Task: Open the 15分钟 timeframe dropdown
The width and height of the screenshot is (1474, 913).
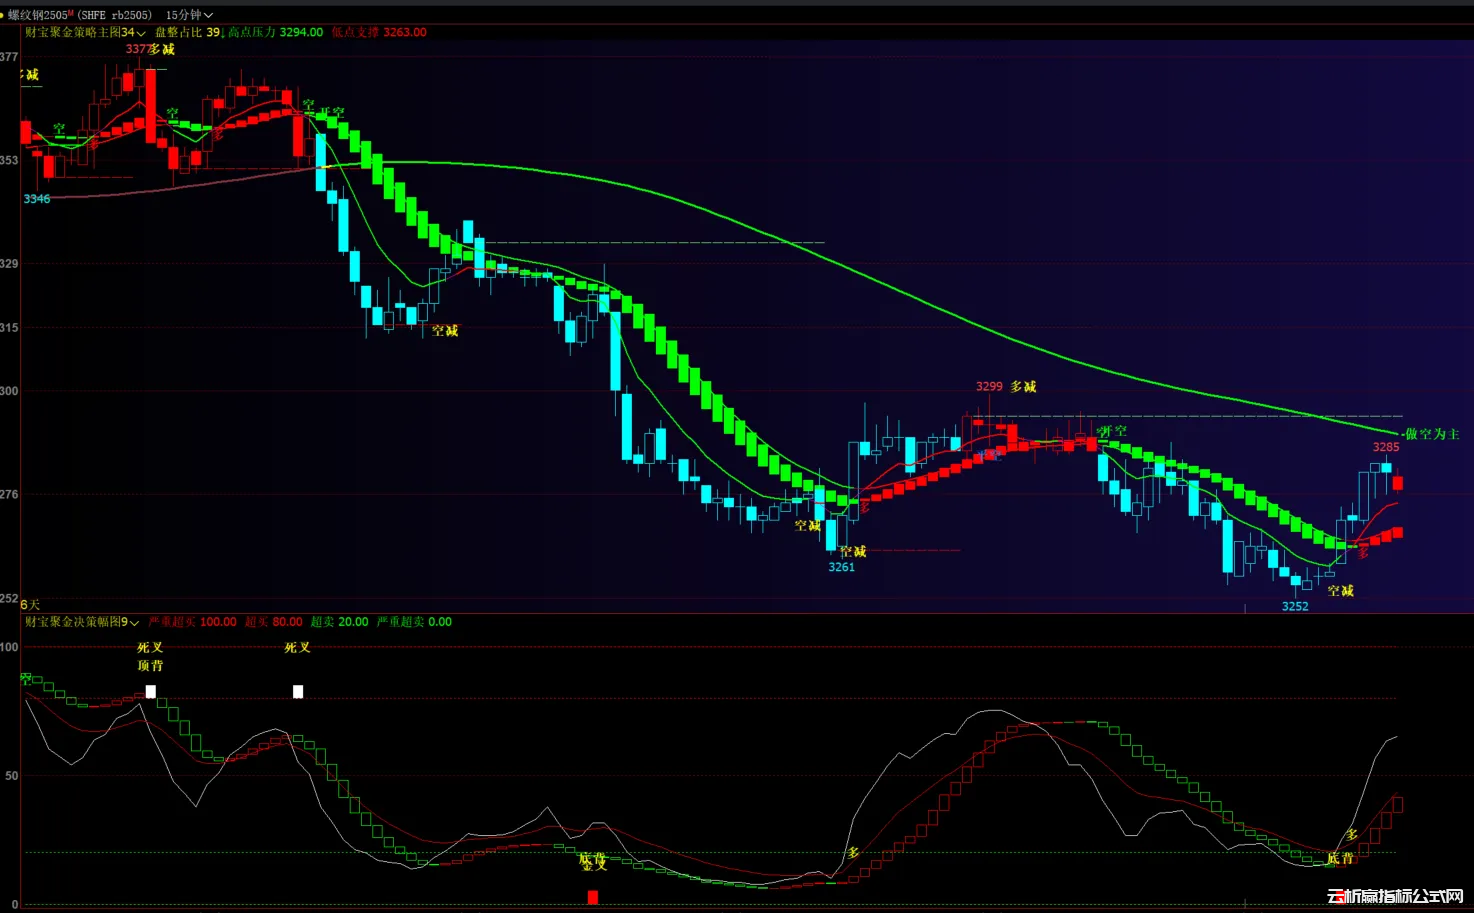Action: pyautogui.click(x=189, y=15)
